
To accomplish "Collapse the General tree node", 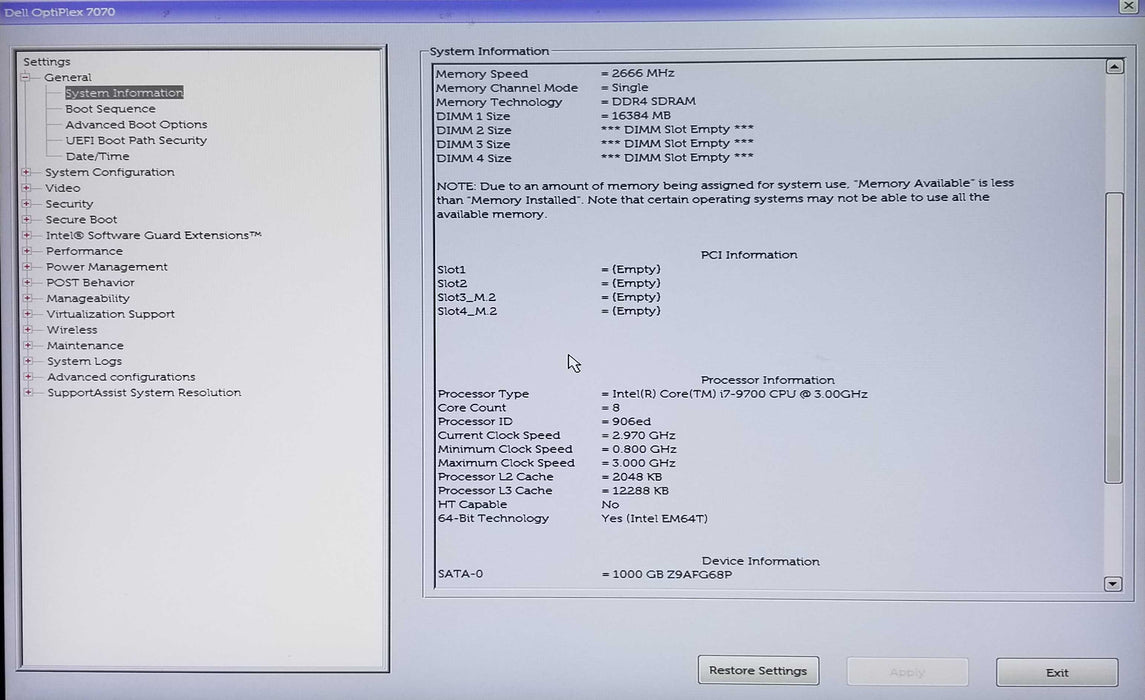I will point(26,77).
